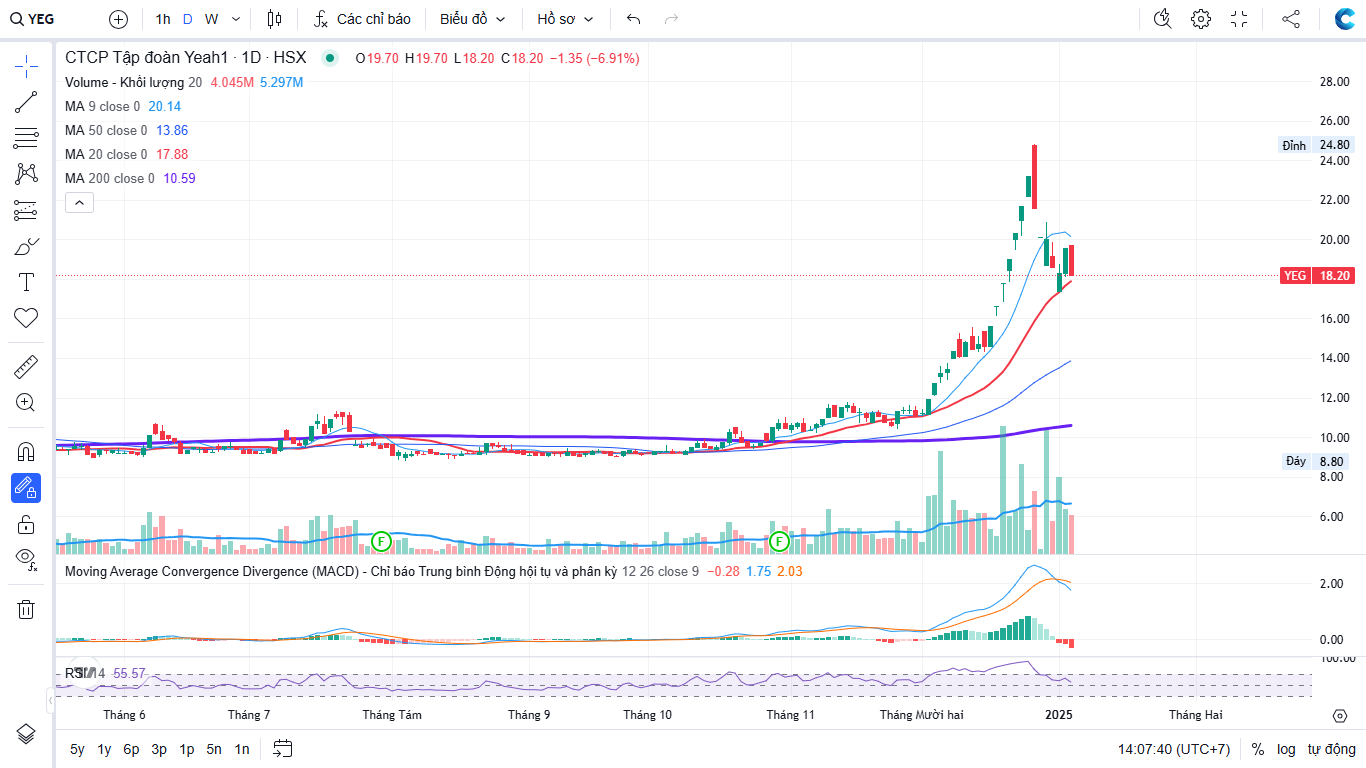This screenshot has width=1366, height=768.
Task: Redo the chart action
Action: pos(671,19)
